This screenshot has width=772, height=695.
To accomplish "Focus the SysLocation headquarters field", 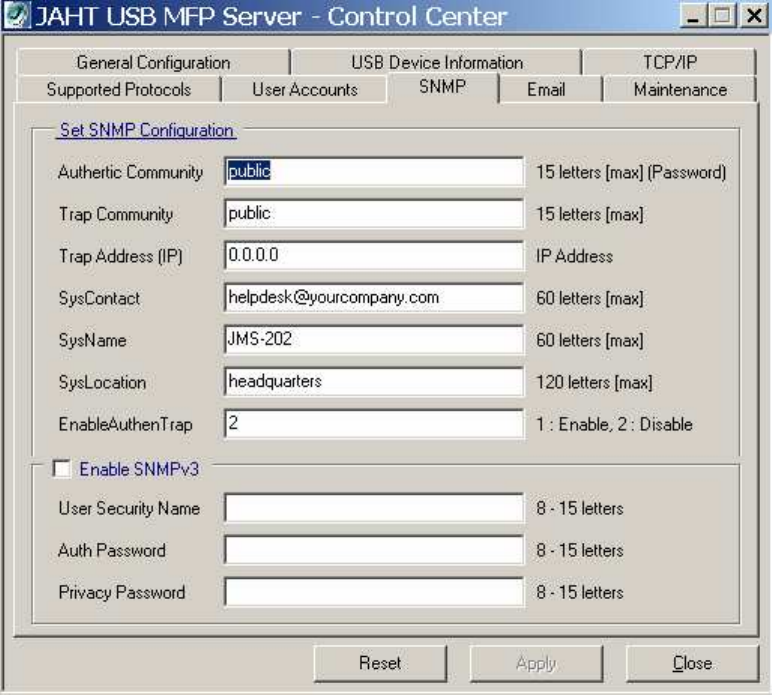I will tap(374, 382).
